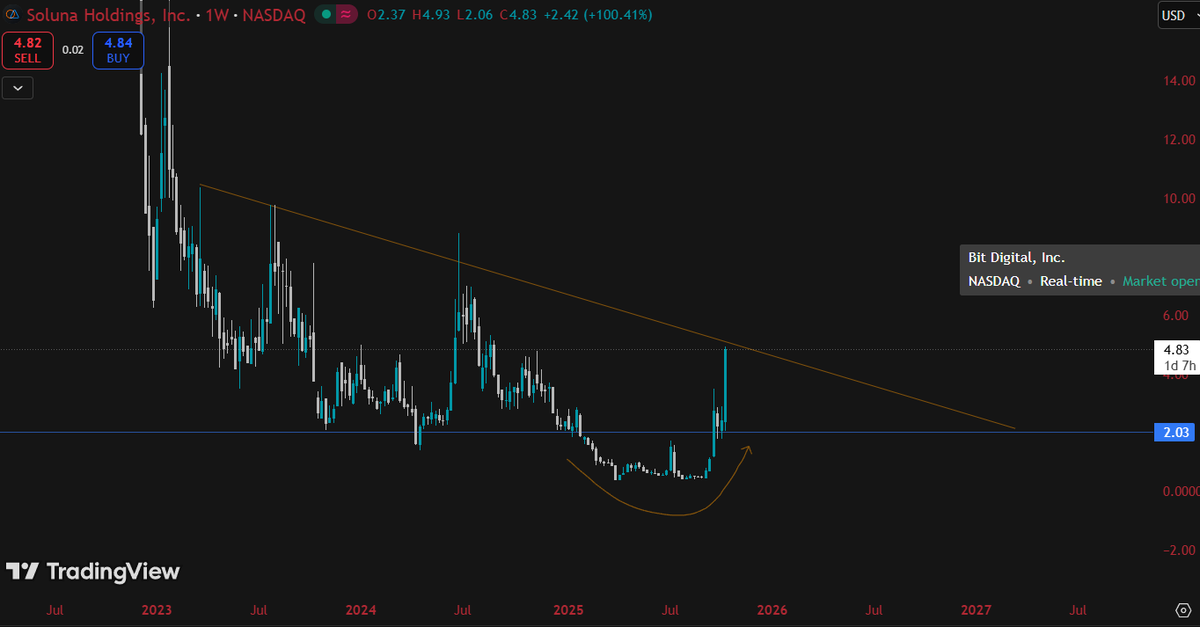This screenshot has width=1200, height=627.
Task: Click the 4.83 current price label
Action: tap(1175, 350)
